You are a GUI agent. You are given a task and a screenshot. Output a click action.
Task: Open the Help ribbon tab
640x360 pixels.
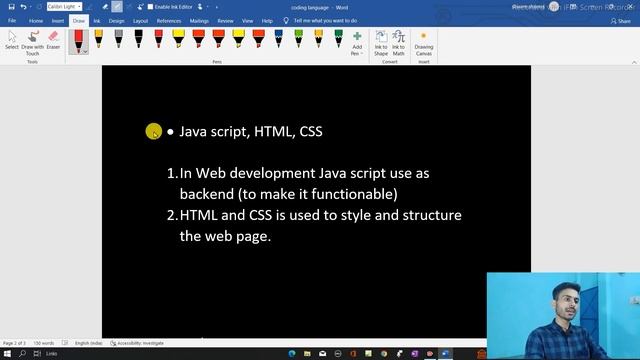(x=267, y=21)
